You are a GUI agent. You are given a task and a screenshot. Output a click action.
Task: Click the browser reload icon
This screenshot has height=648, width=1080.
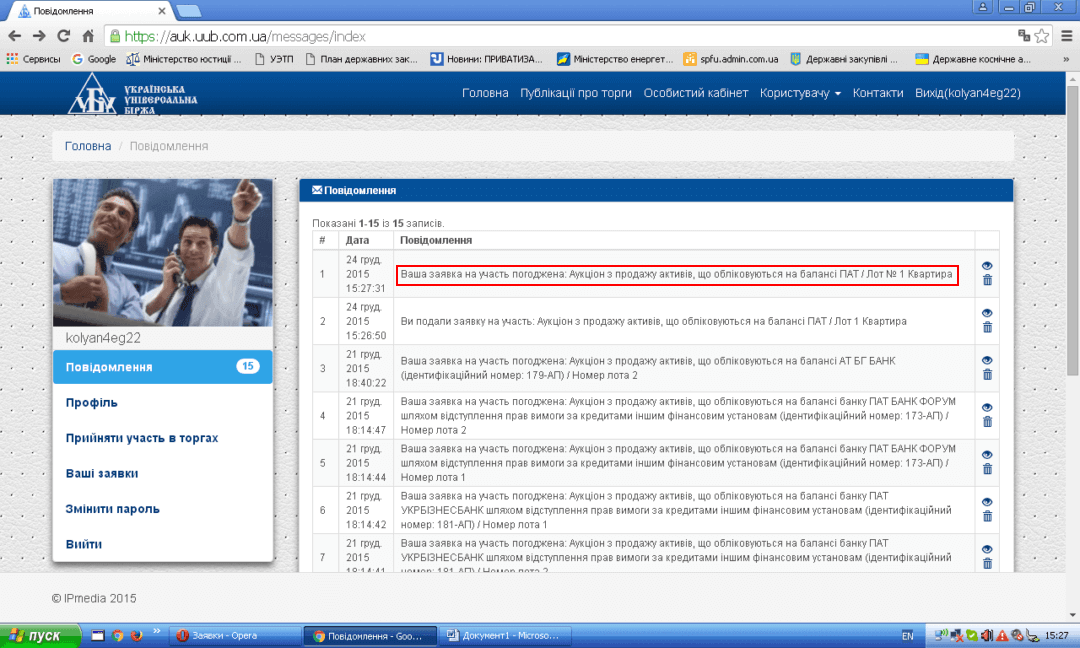click(64, 36)
